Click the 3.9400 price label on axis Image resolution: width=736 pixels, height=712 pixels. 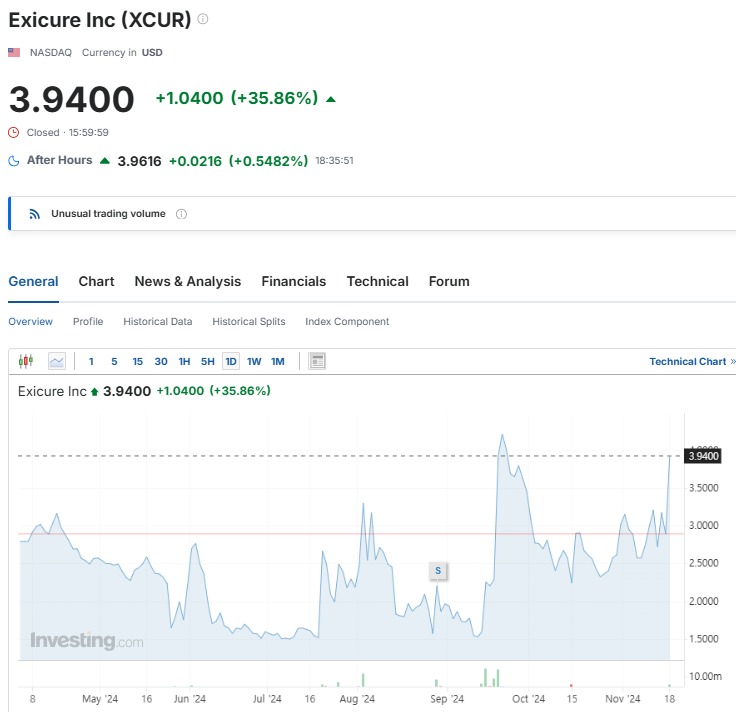tap(703, 456)
